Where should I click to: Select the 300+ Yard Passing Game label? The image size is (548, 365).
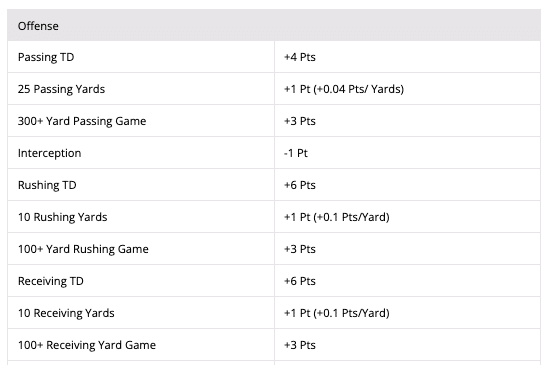(82, 121)
